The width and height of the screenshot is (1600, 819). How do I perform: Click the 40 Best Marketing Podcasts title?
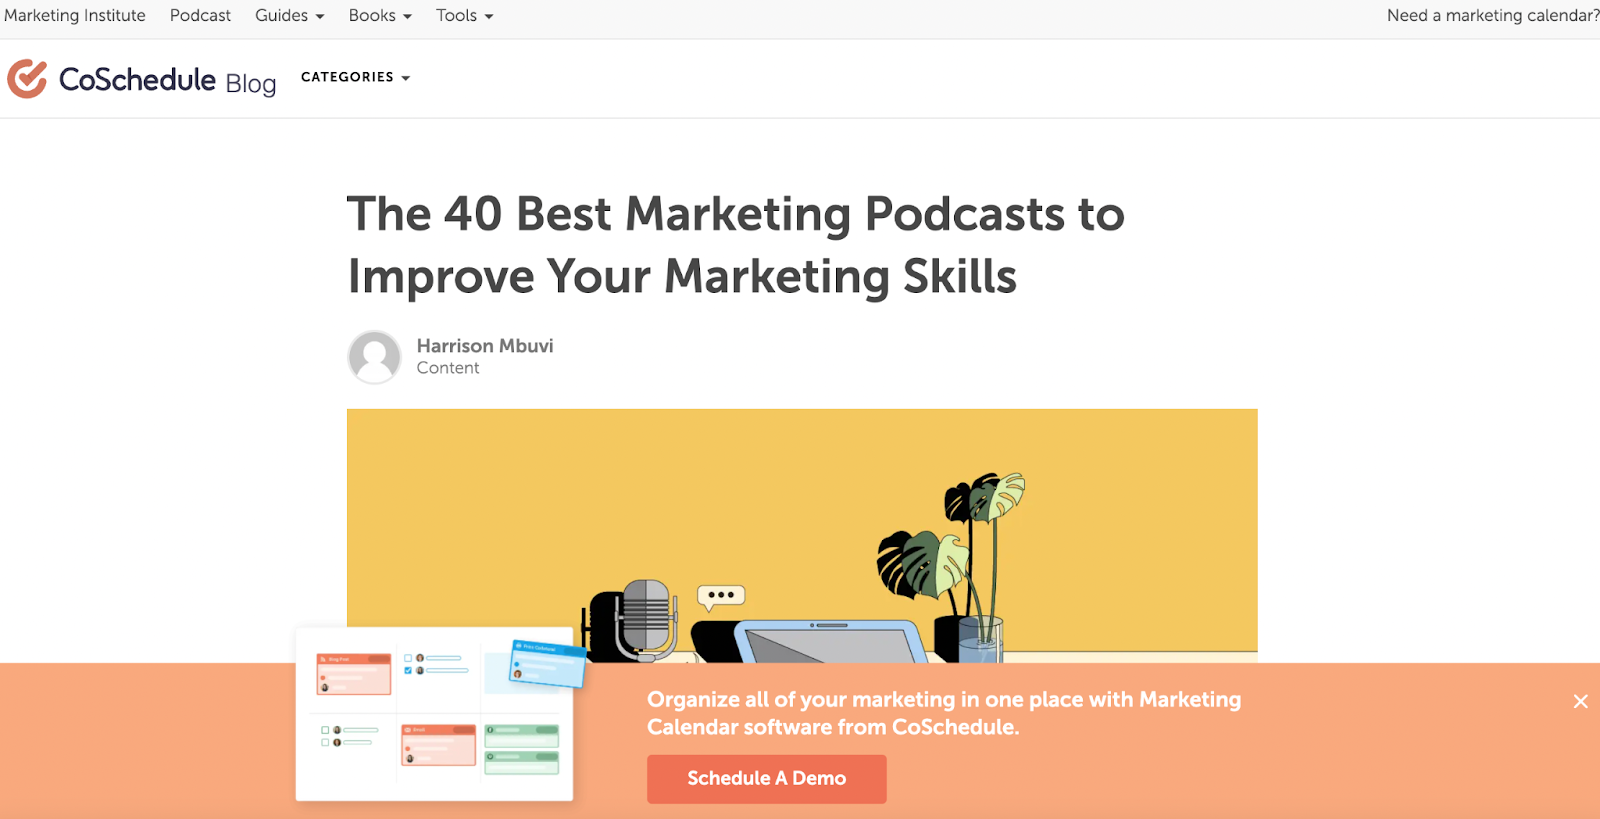[735, 245]
